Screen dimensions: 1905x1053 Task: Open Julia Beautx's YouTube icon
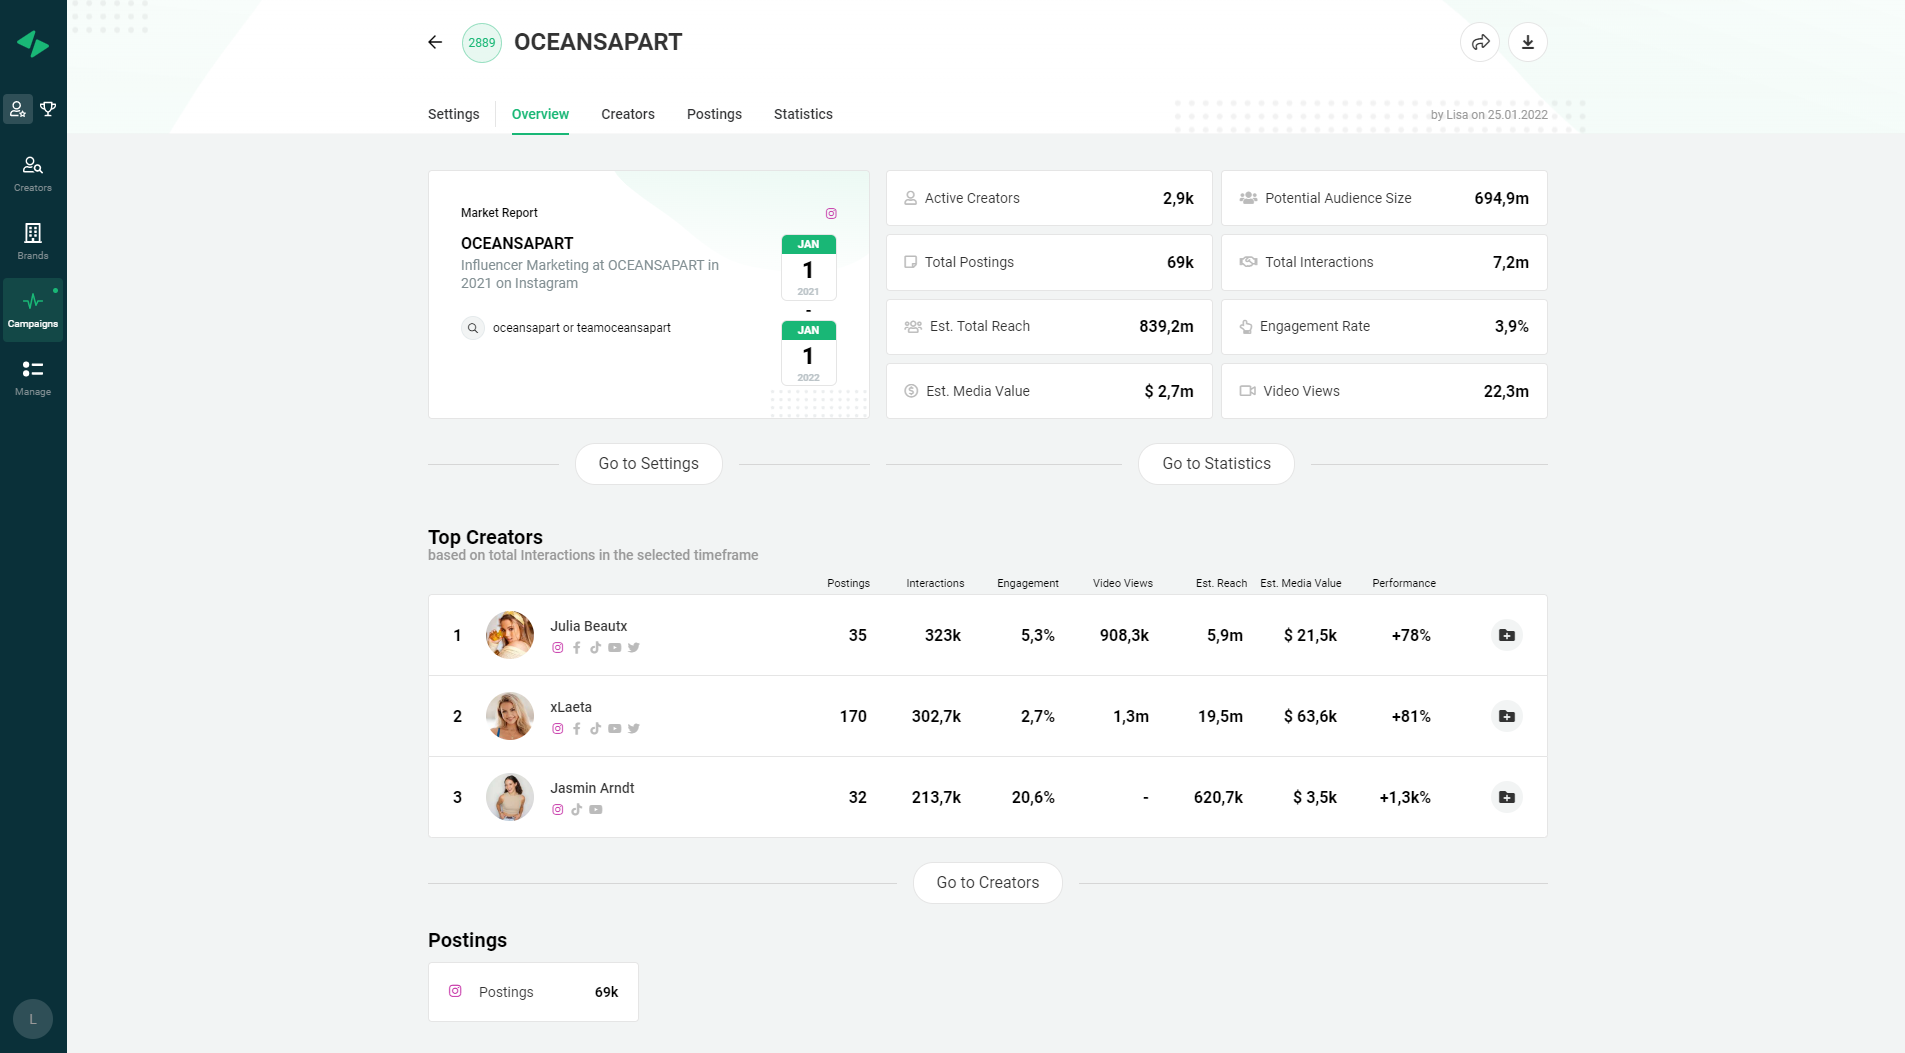(614, 648)
